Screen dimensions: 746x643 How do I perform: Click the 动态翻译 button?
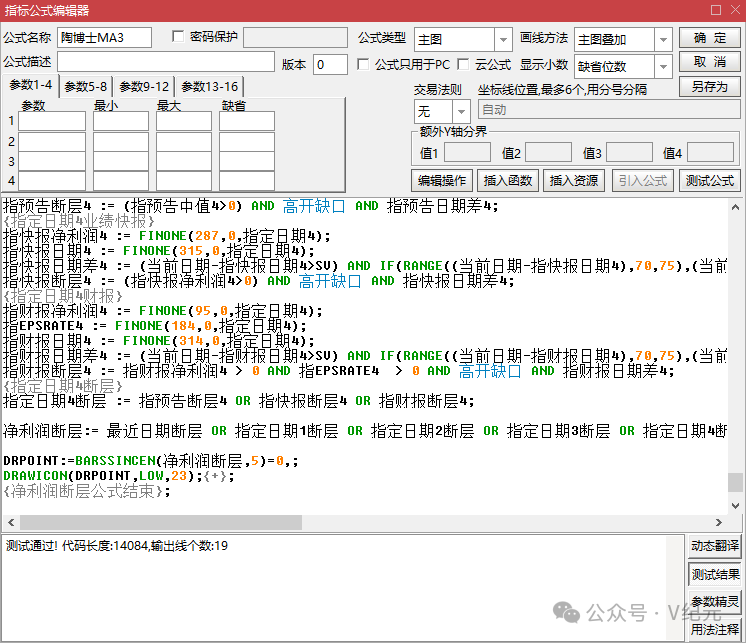click(x=715, y=546)
